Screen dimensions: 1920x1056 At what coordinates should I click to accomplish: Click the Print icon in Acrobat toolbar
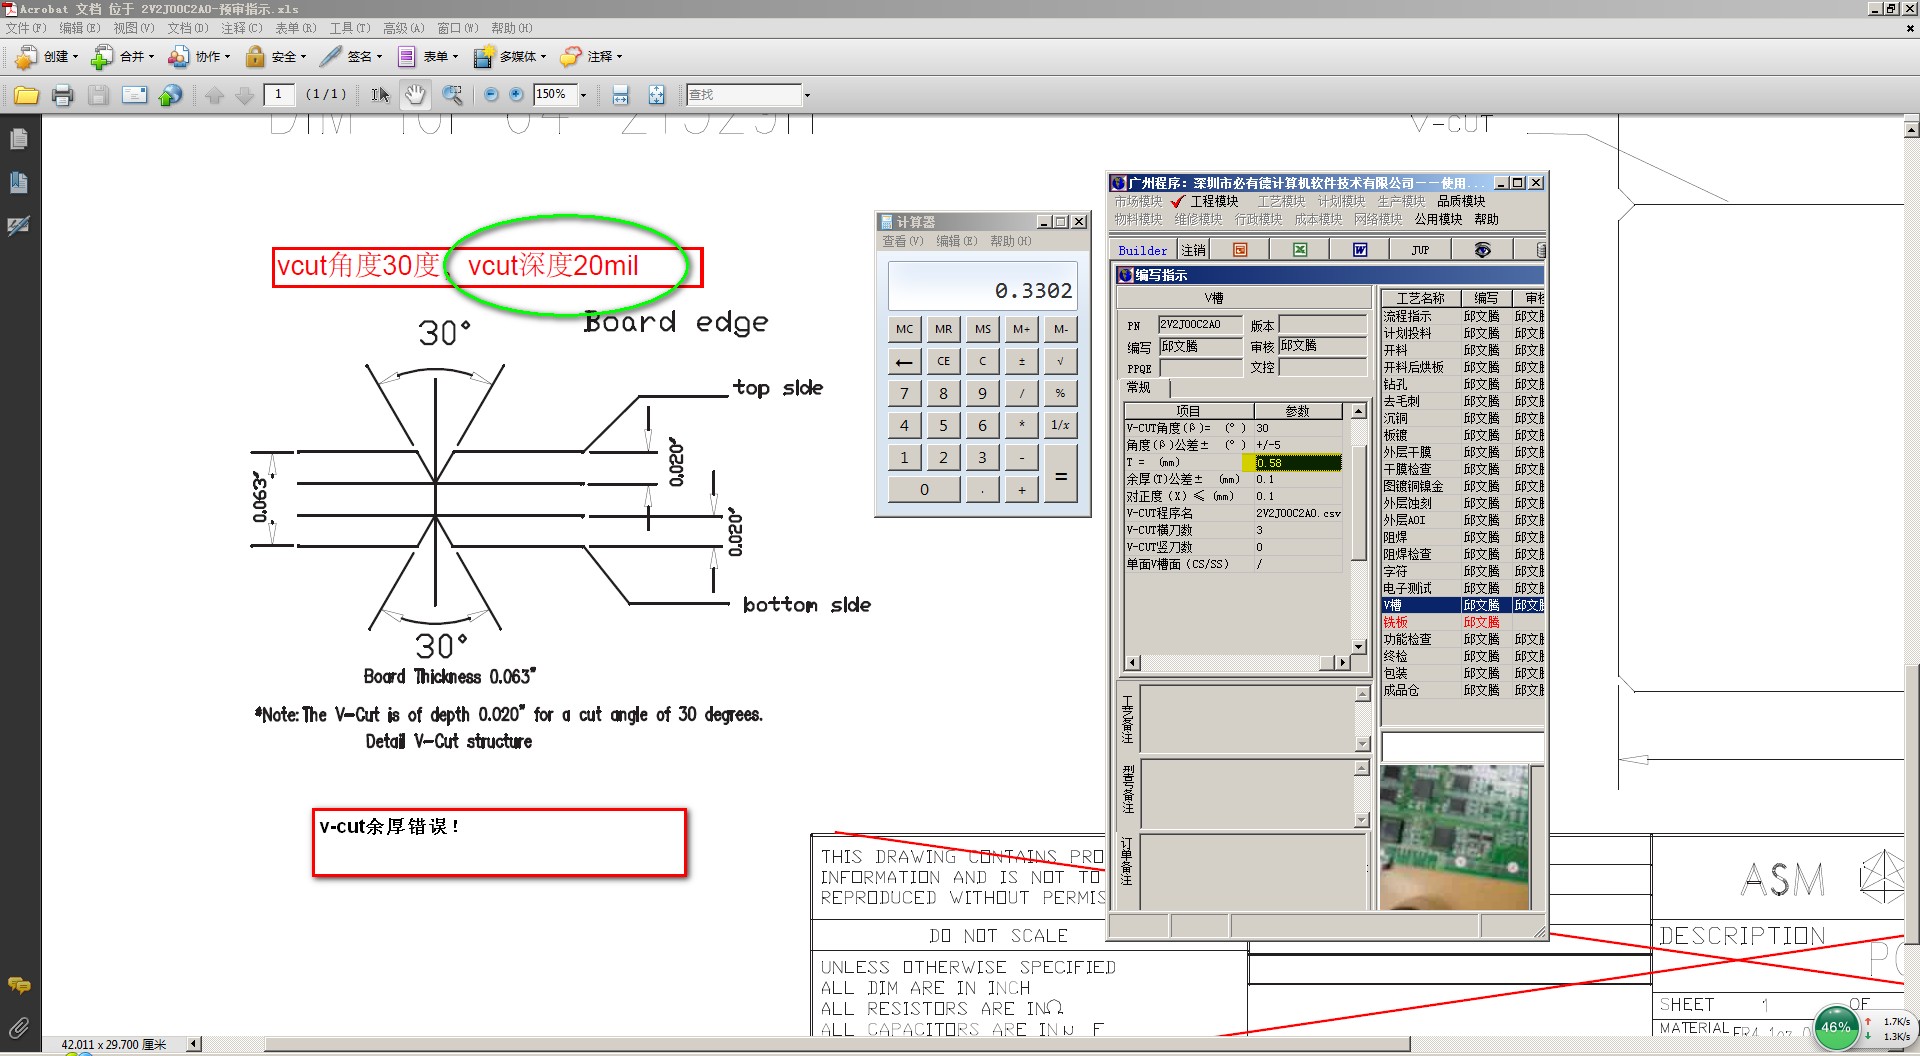(62, 95)
